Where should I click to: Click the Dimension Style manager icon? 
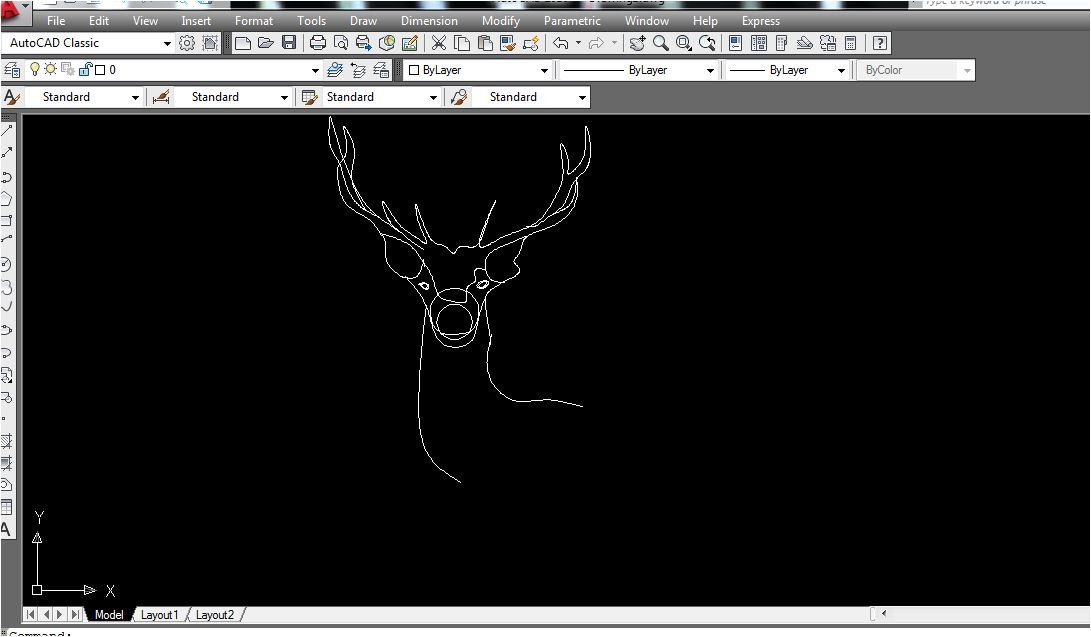point(161,97)
